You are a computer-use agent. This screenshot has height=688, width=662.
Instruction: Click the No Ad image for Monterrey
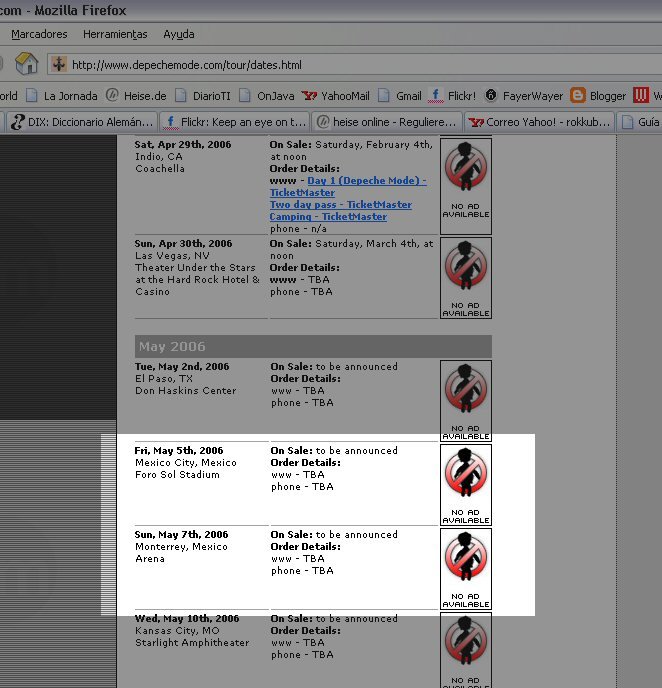click(466, 569)
